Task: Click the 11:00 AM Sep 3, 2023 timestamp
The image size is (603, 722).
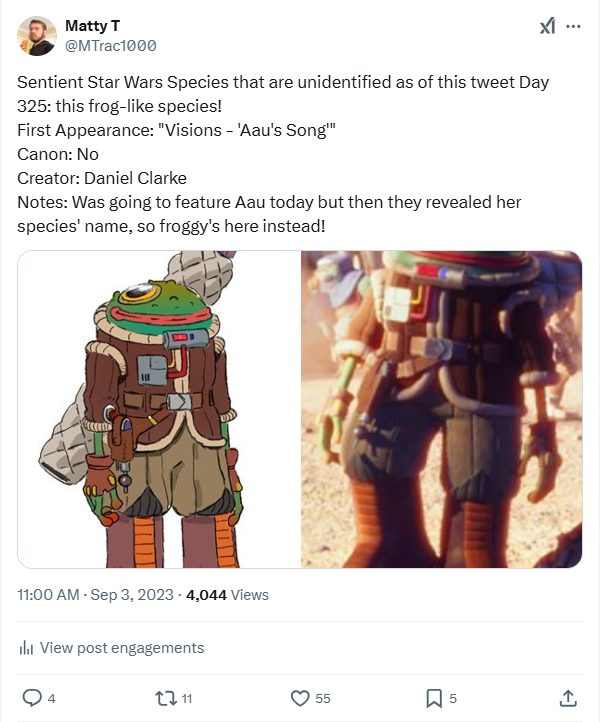Action: [x=94, y=594]
